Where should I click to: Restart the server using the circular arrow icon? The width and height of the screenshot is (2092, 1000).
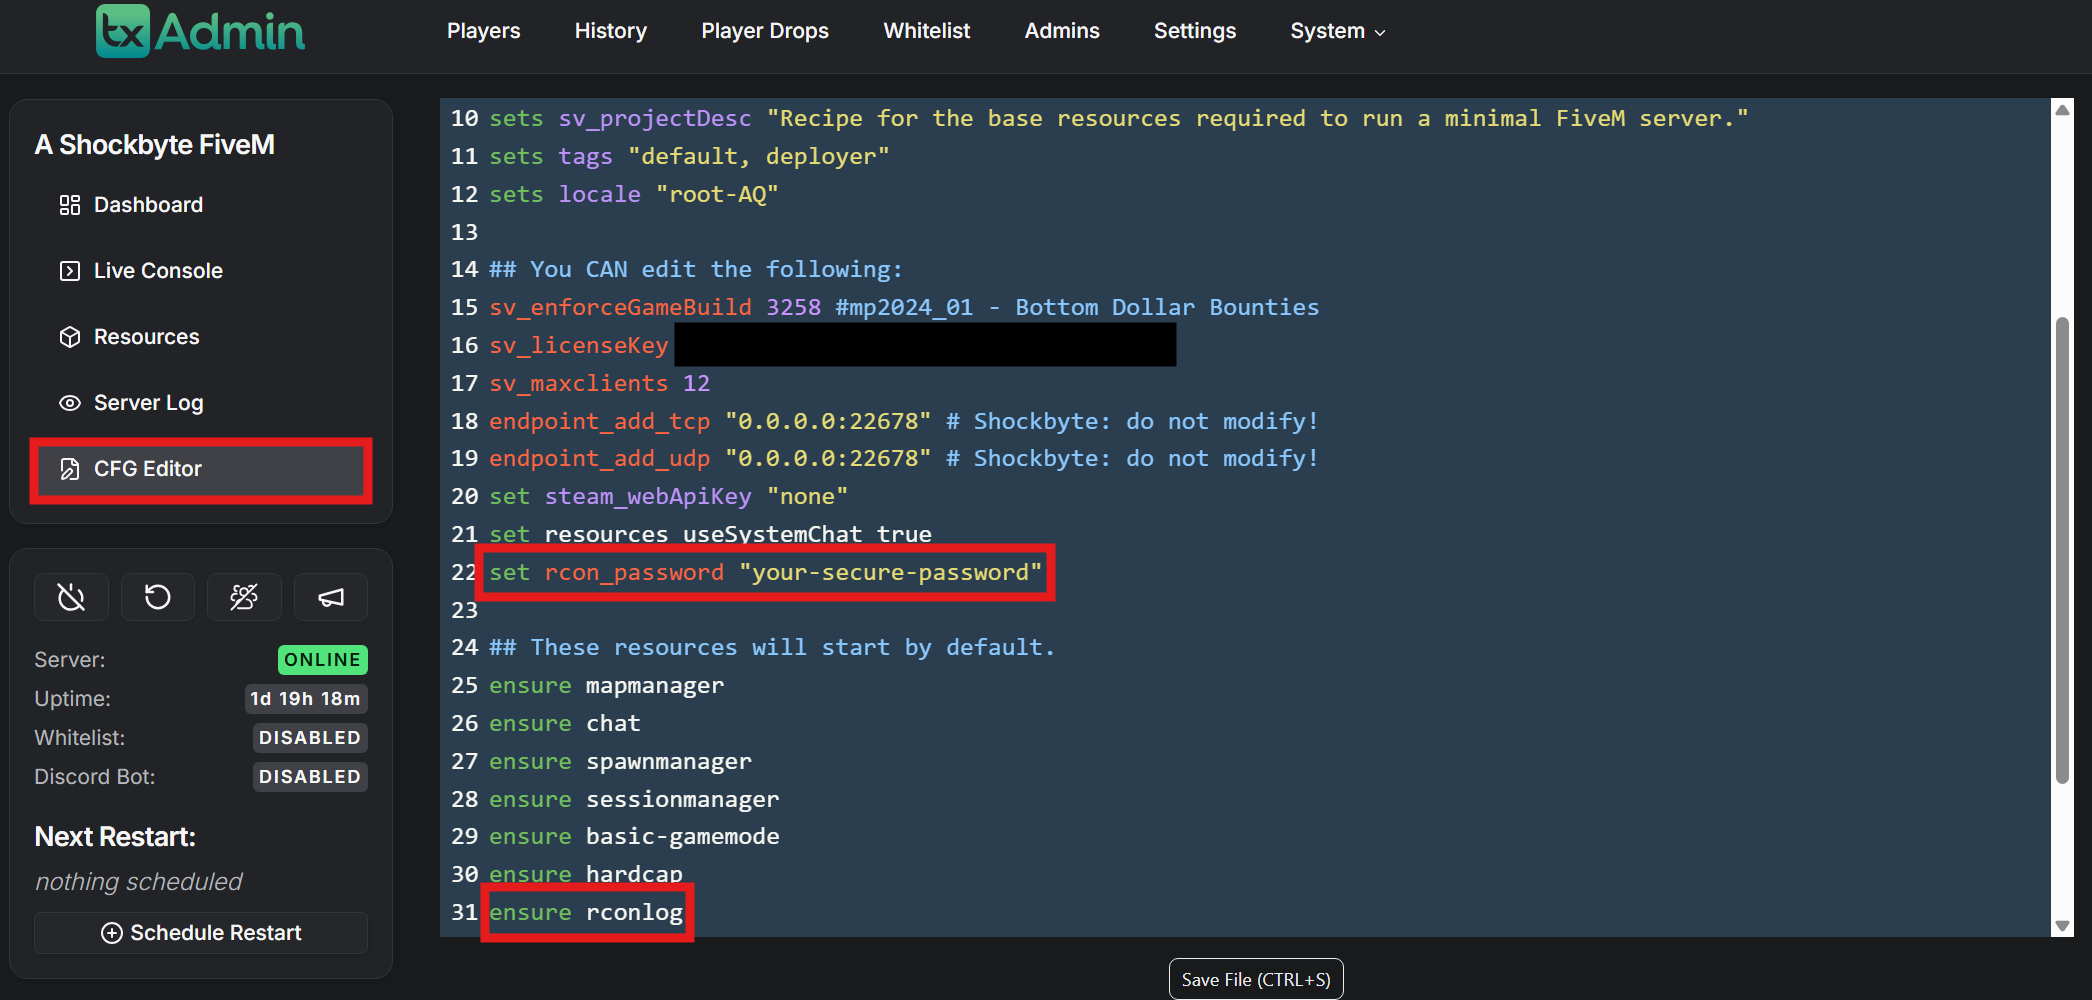click(x=157, y=598)
